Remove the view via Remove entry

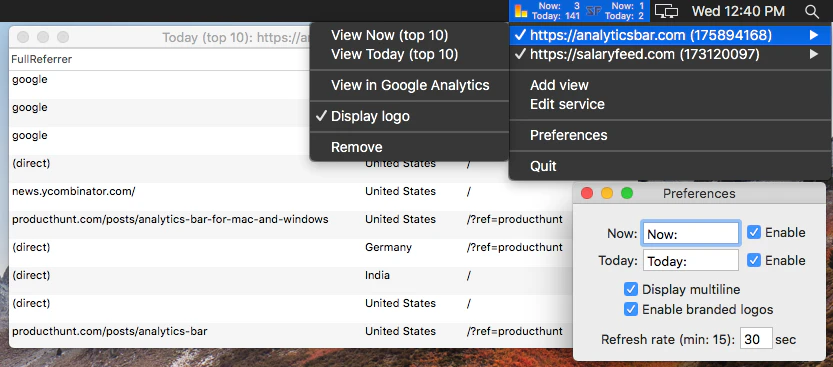click(356, 147)
